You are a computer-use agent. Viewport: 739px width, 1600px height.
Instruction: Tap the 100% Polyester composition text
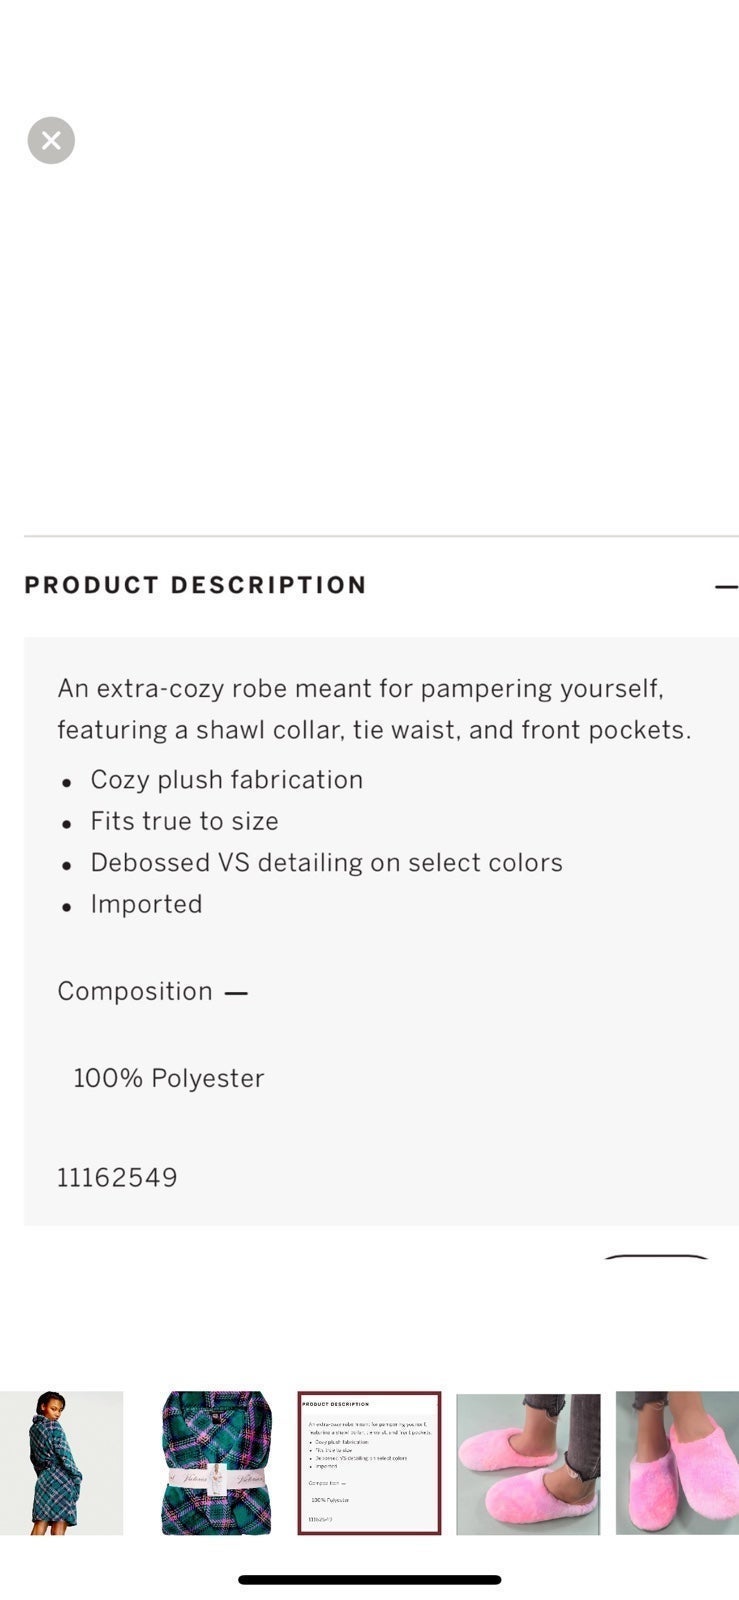[x=169, y=1078]
